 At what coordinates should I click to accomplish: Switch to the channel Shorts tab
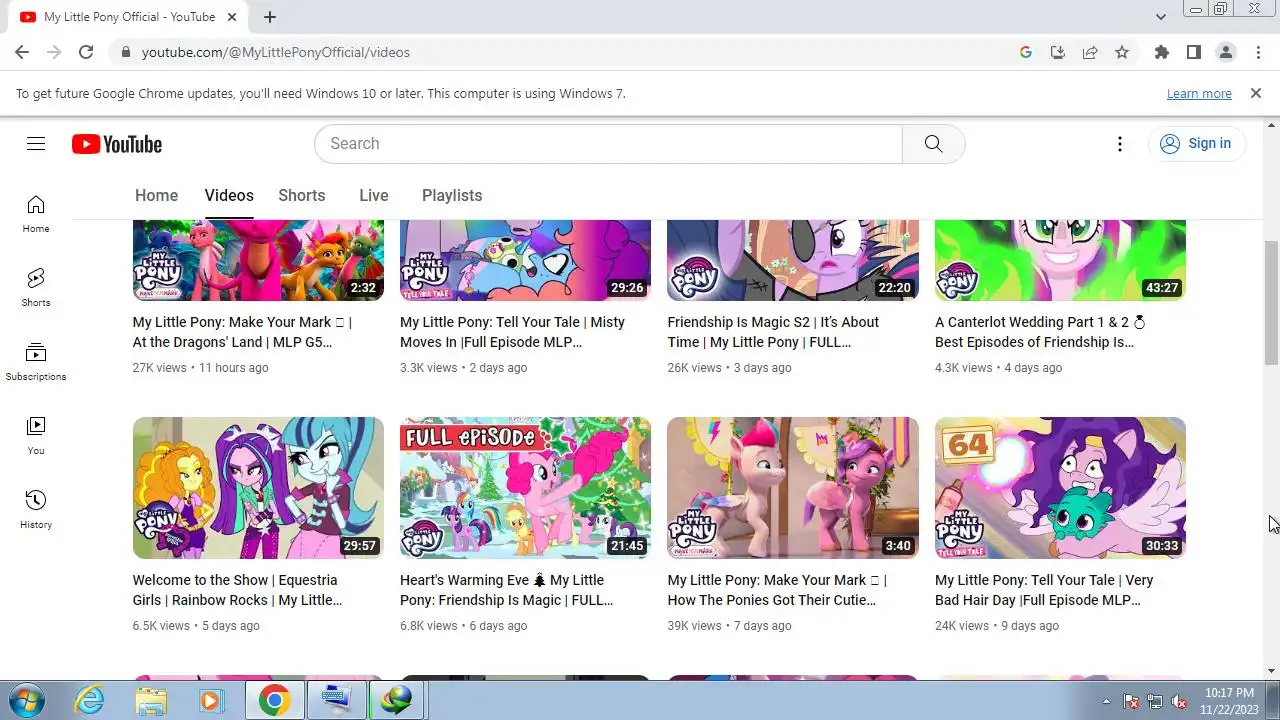302,195
